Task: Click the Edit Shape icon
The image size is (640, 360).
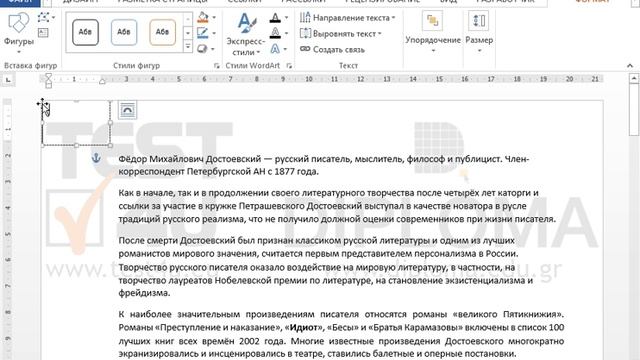Action: click(44, 18)
